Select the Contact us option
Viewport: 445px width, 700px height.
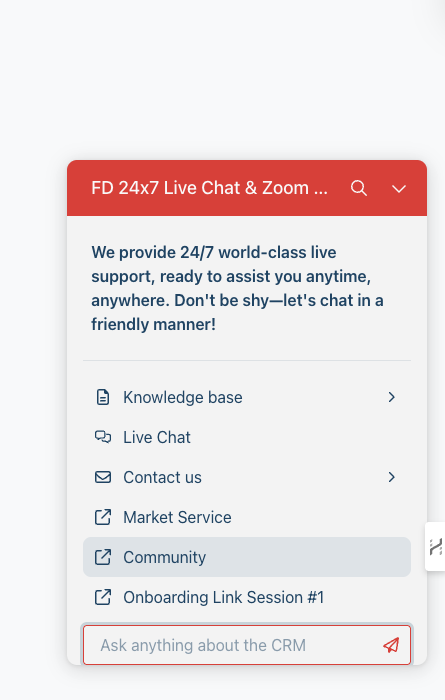(247, 477)
